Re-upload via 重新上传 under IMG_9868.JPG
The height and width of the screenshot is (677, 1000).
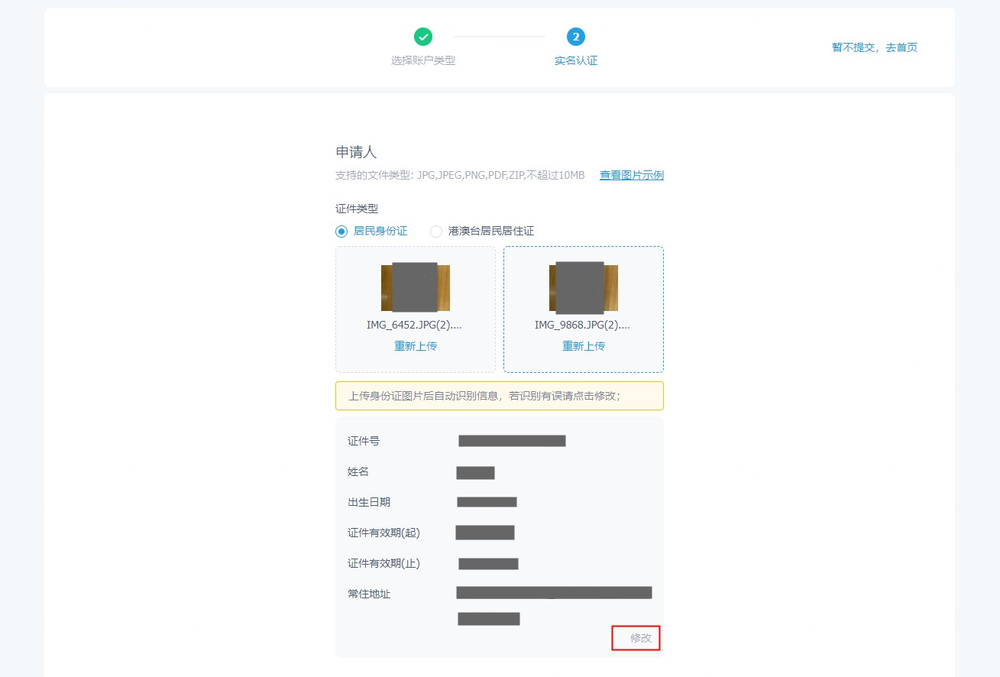point(583,346)
